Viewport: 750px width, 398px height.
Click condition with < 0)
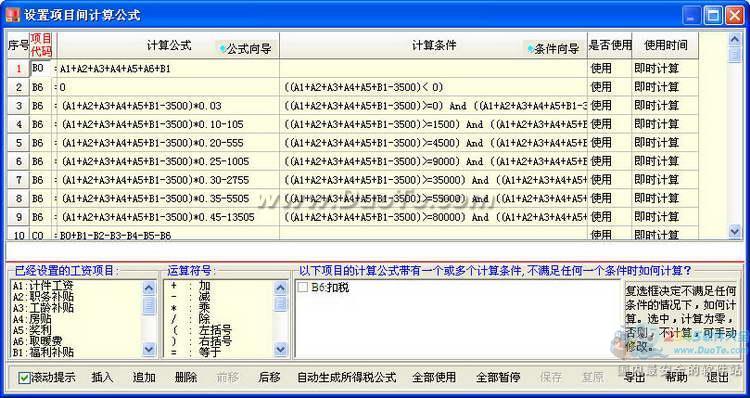[x=364, y=87]
